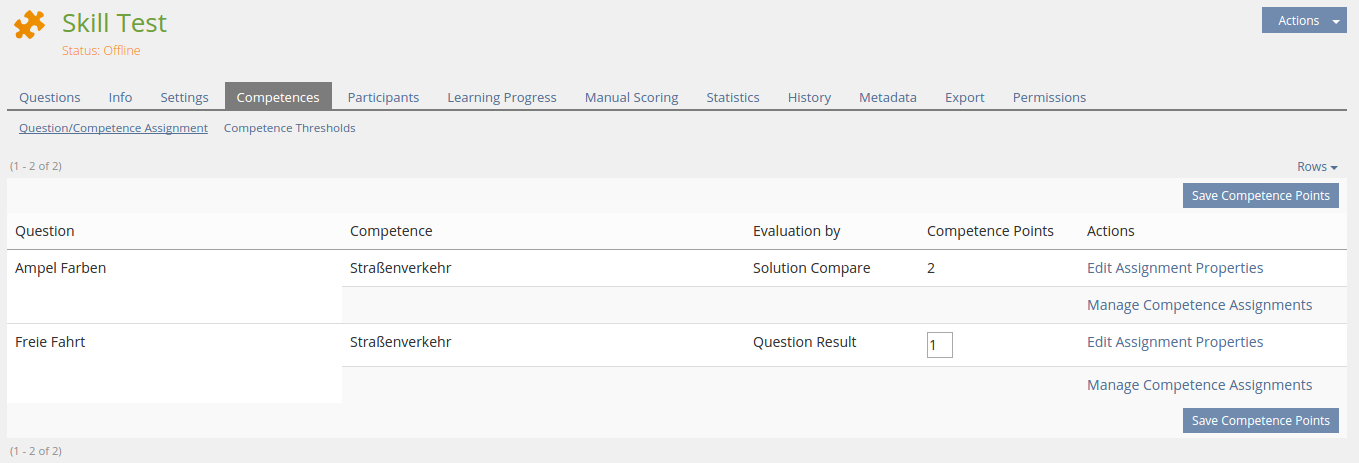1359x463 pixels.
Task: Go to the Settings tab
Action: pyautogui.click(x=184, y=97)
